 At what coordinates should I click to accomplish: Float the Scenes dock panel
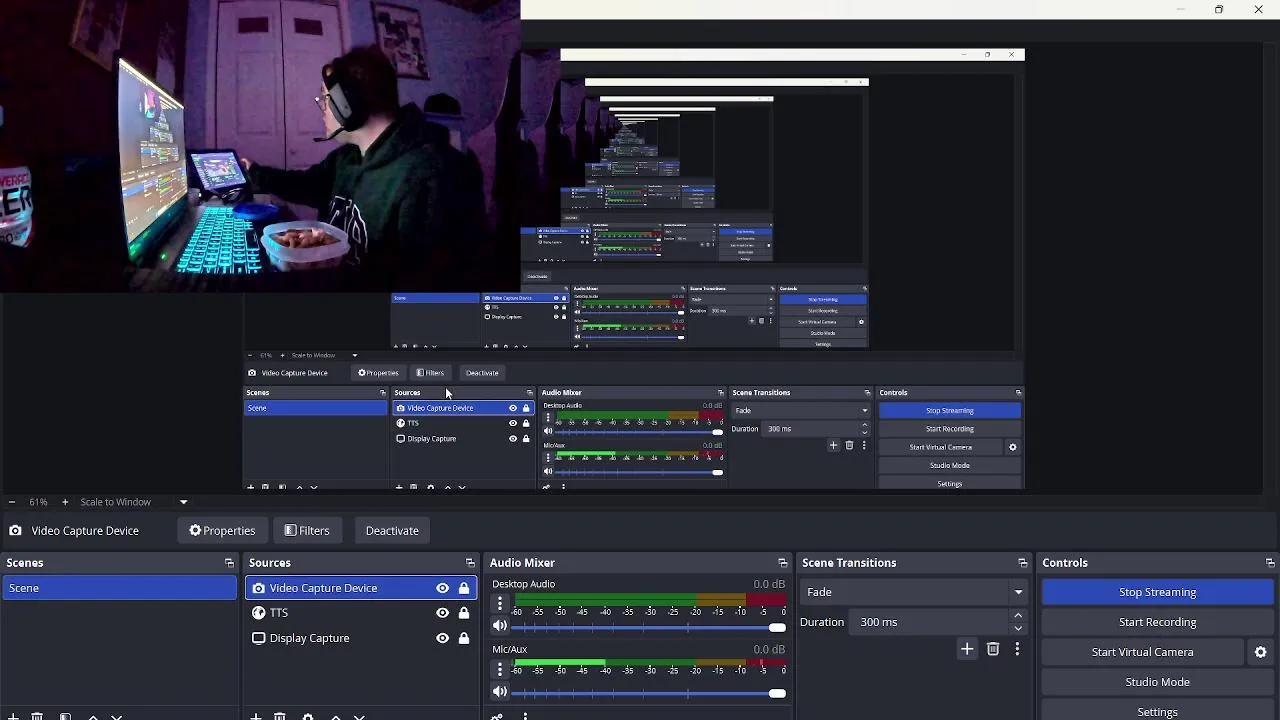pyautogui.click(x=229, y=563)
